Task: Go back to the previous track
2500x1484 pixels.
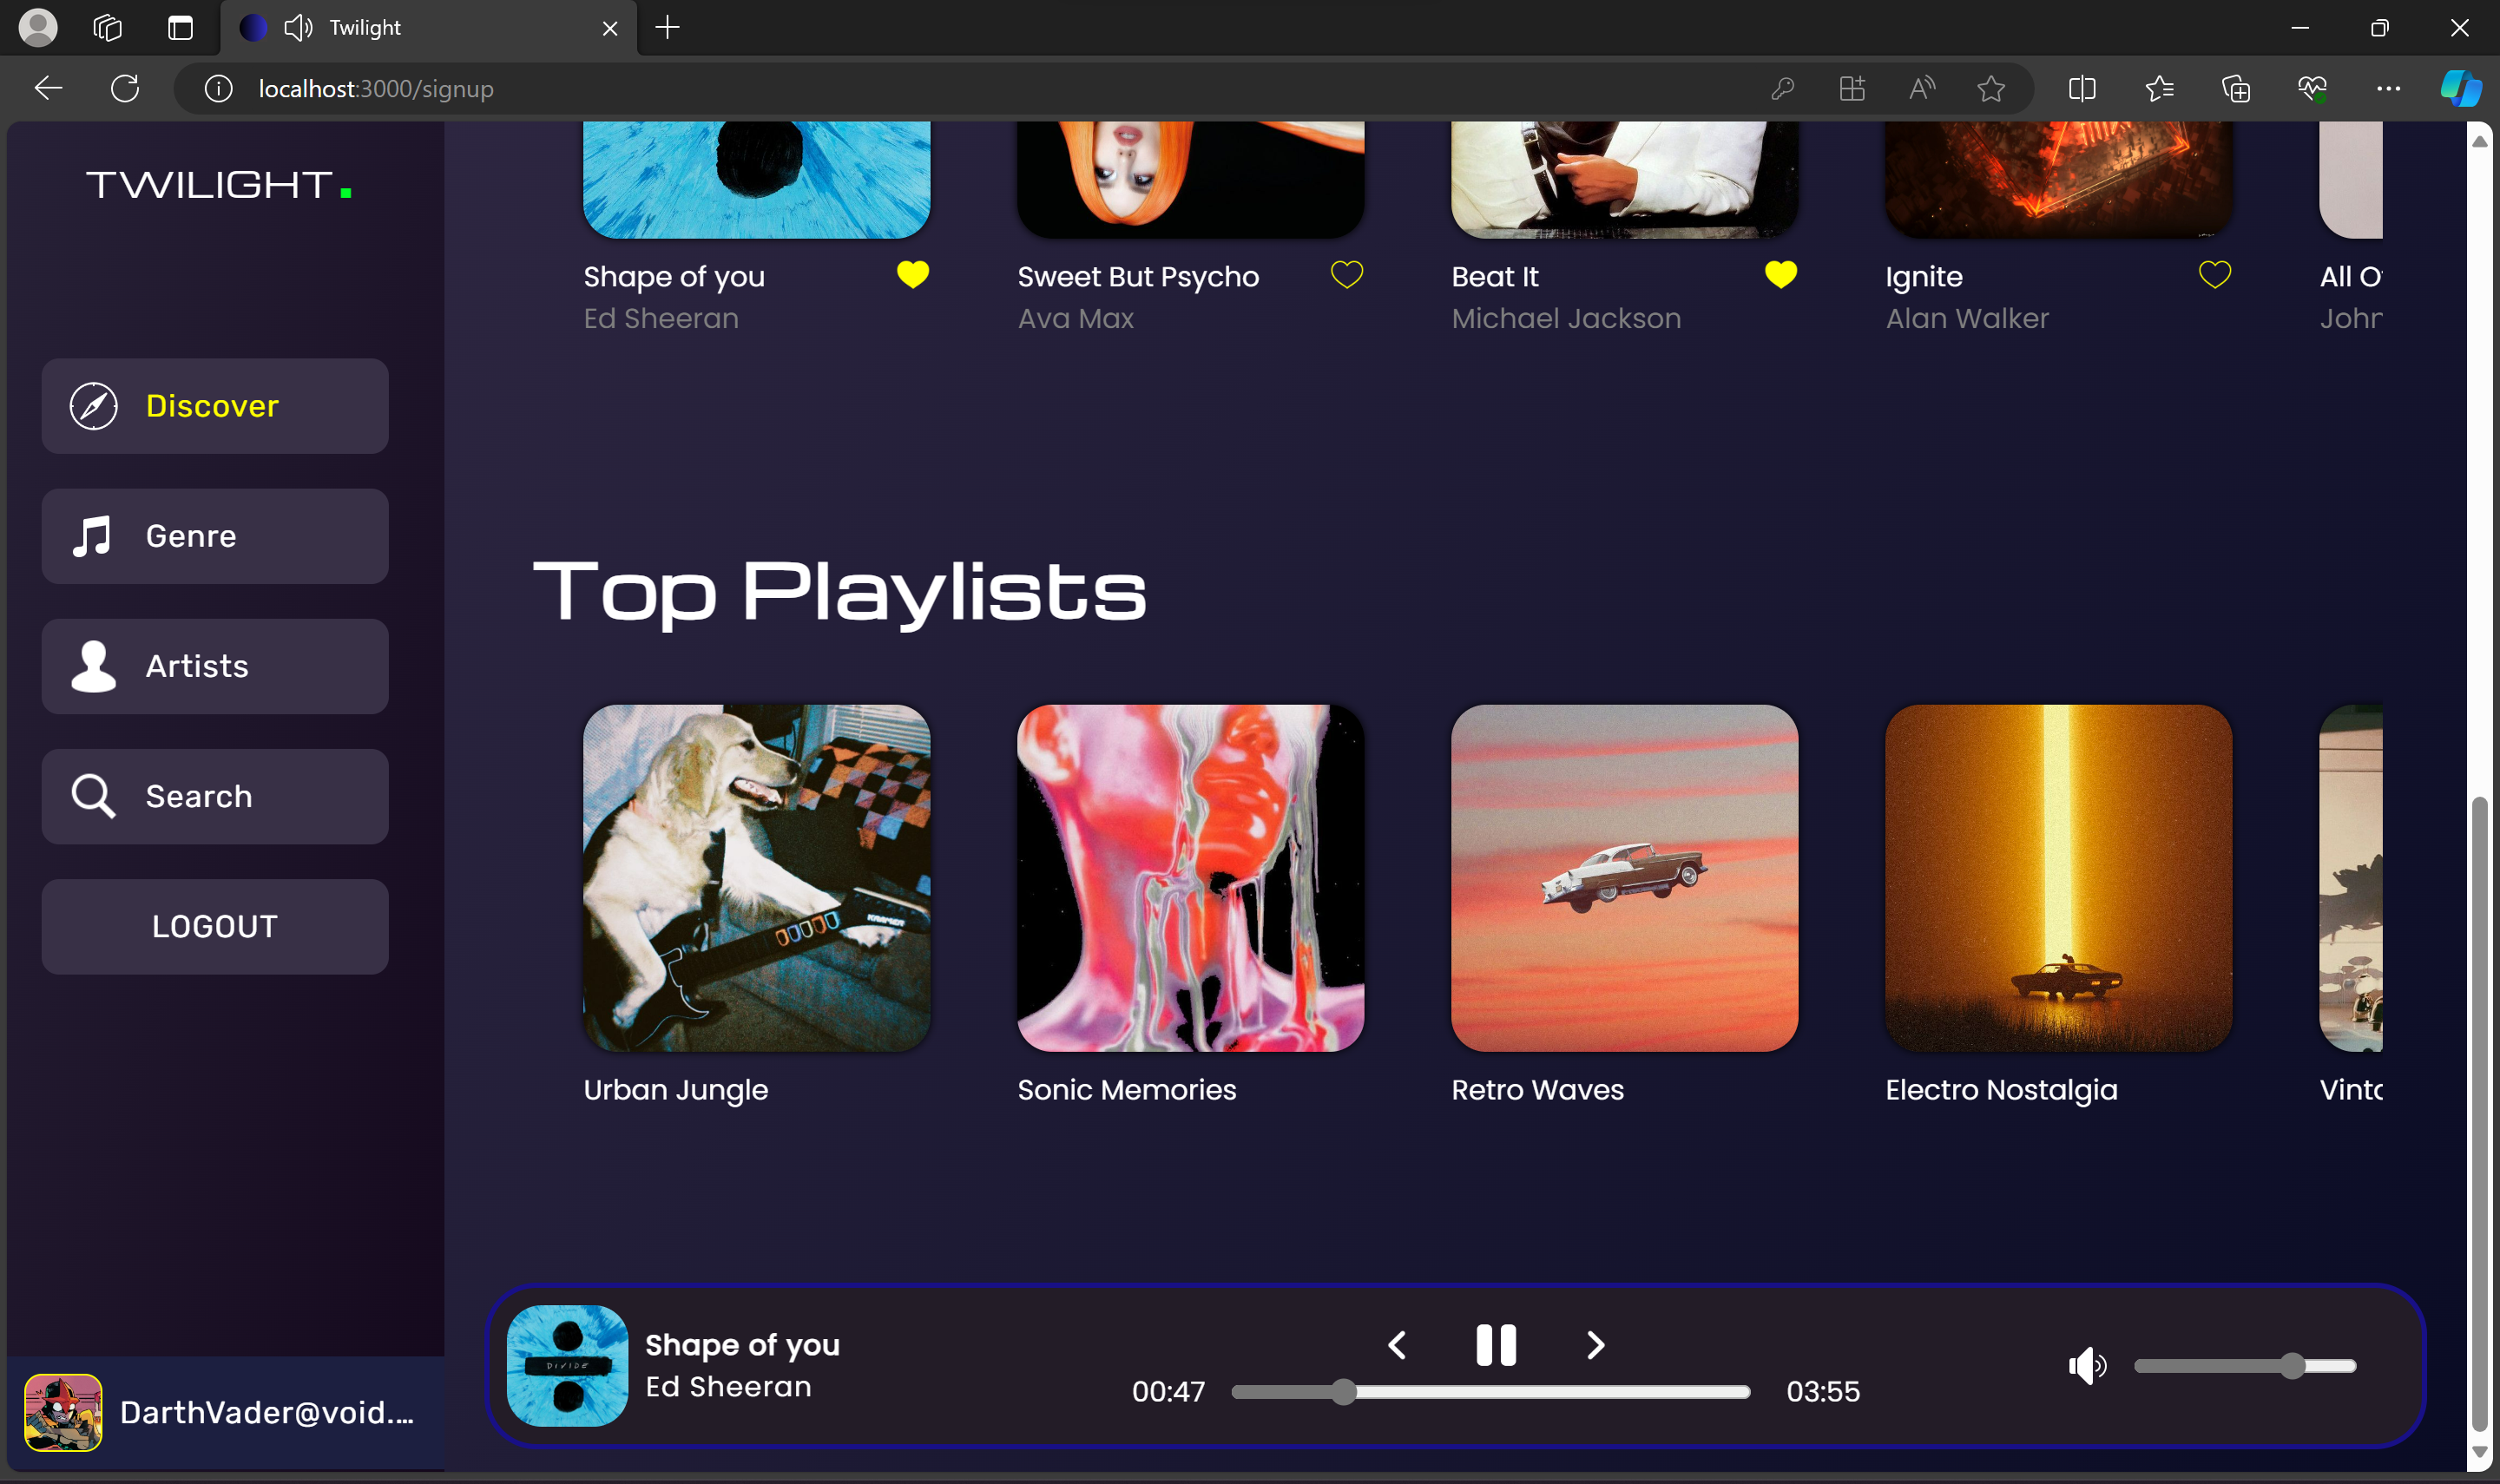Action: (x=1398, y=1345)
